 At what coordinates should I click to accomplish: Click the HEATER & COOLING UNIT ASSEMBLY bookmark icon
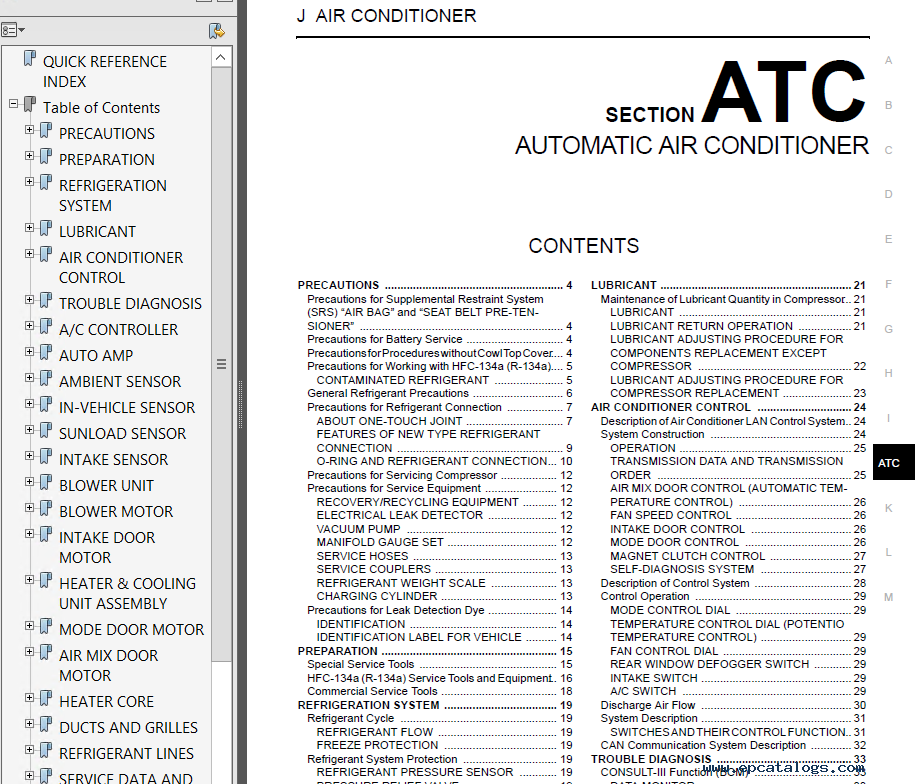(46, 580)
